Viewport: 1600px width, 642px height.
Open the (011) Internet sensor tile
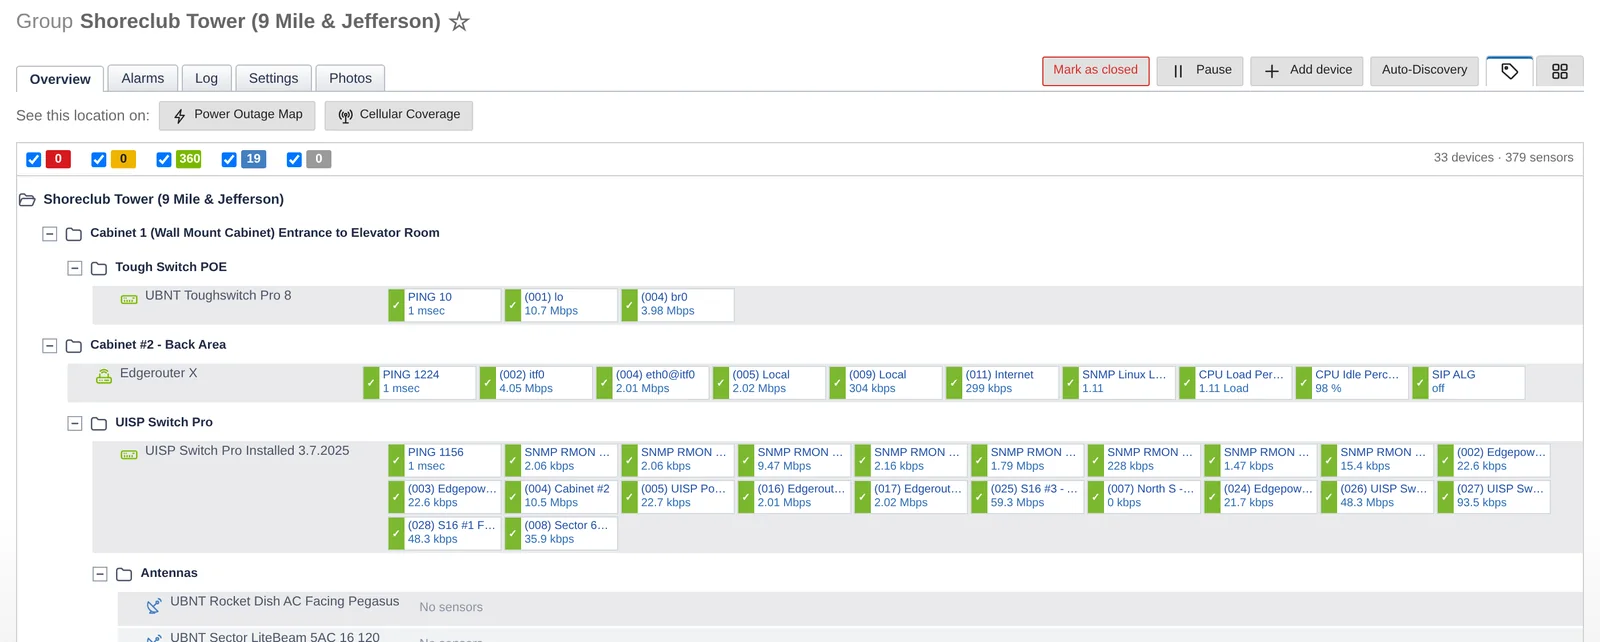pos(1003,383)
